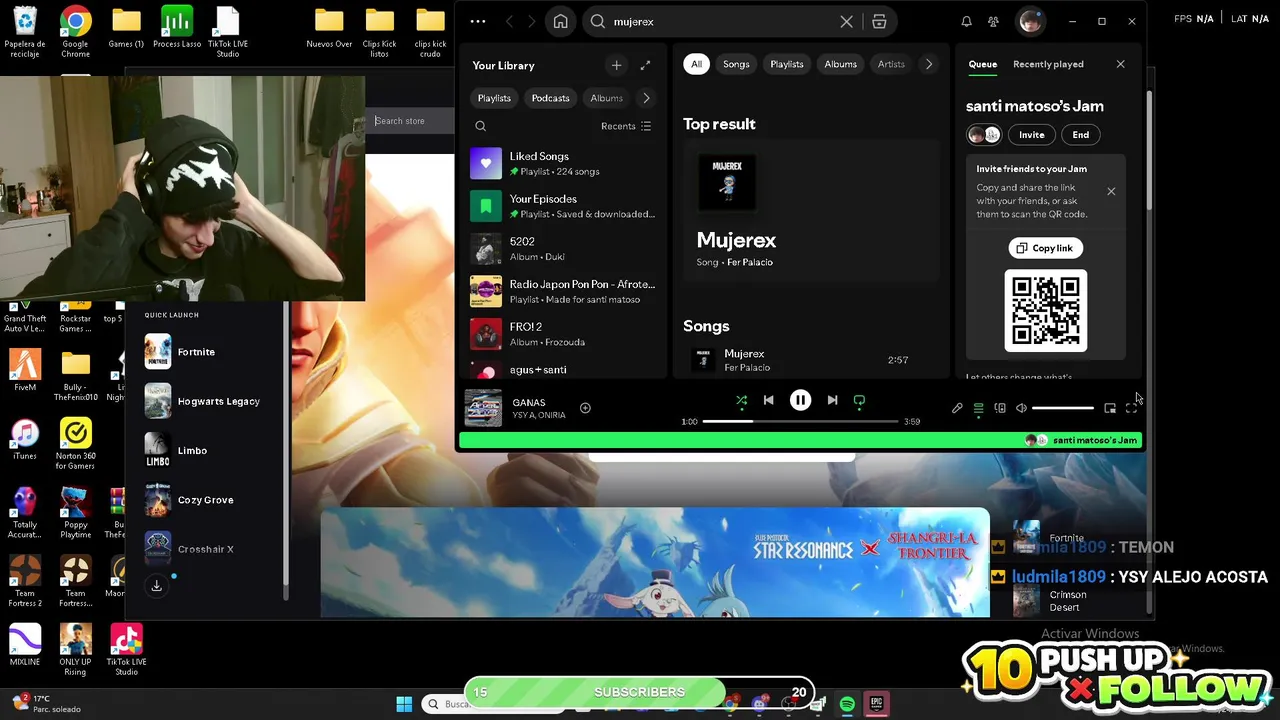1280x720 pixels.
Task: Open Windows Start menu
Action: [x=404, y=704]
